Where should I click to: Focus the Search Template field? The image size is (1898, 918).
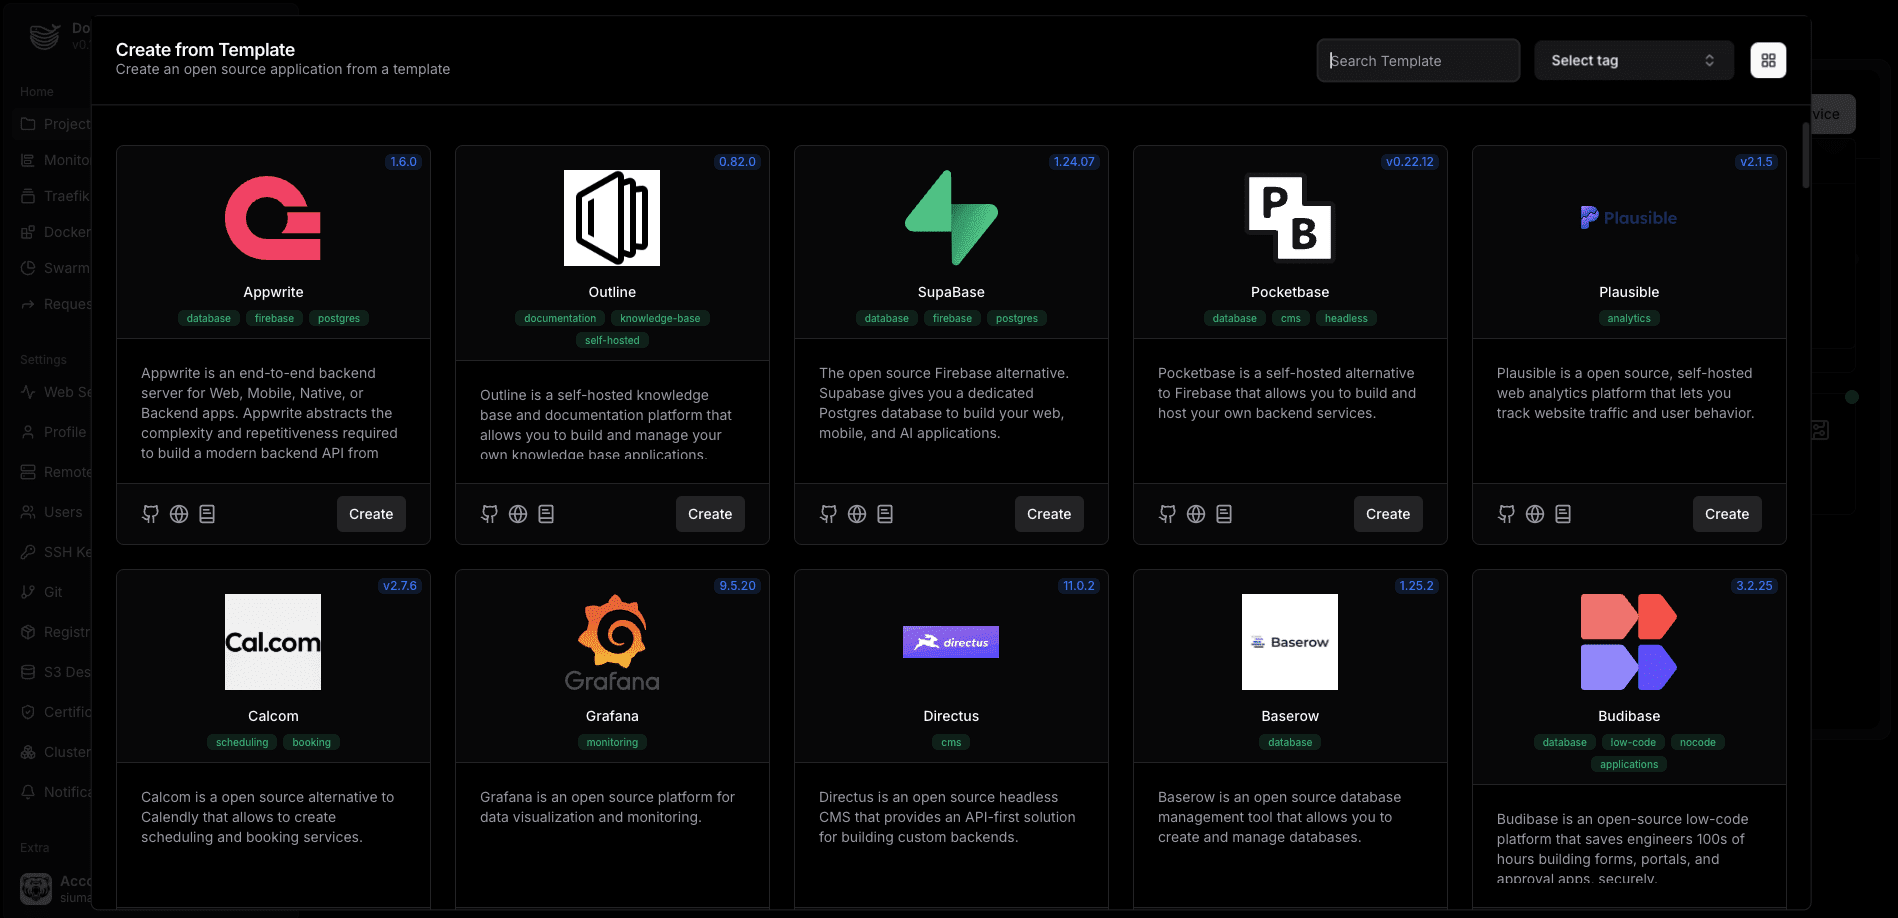click(1418, 61)
